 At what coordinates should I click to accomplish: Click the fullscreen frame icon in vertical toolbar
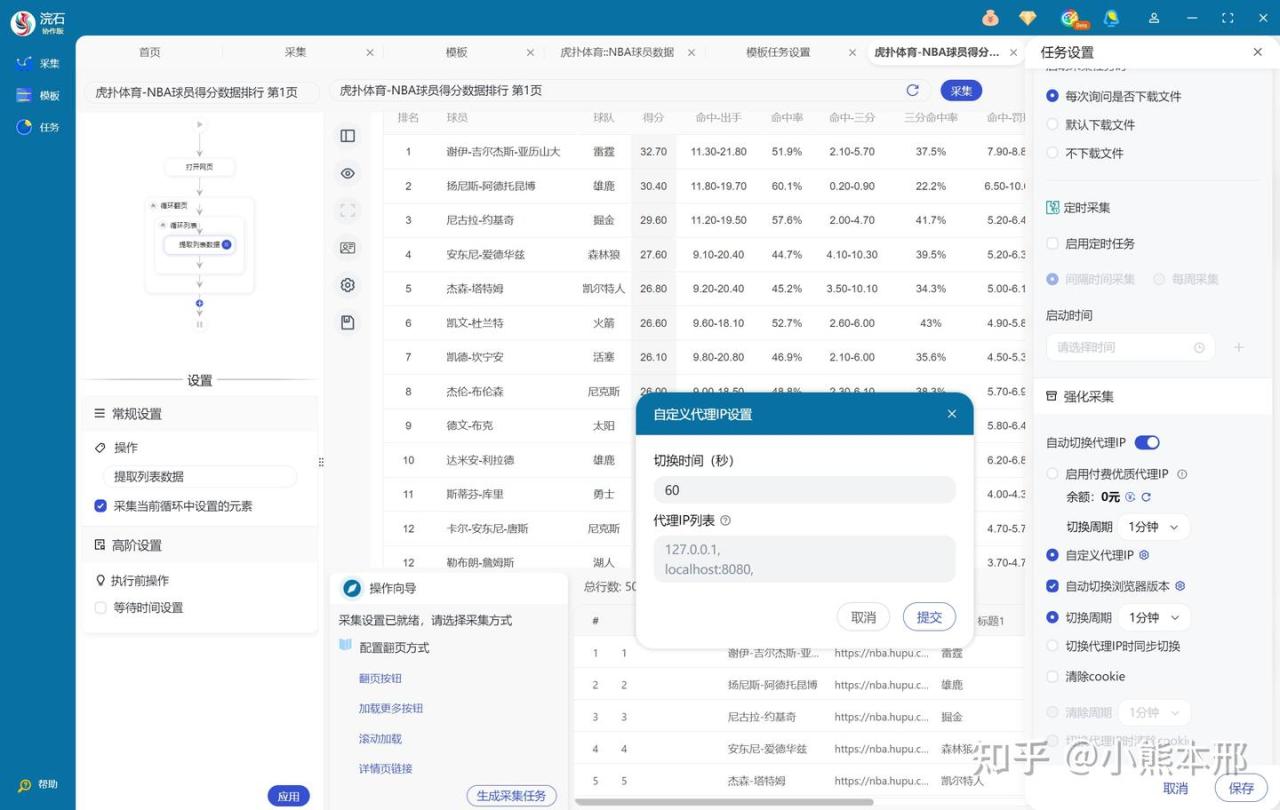pos(348,210)
